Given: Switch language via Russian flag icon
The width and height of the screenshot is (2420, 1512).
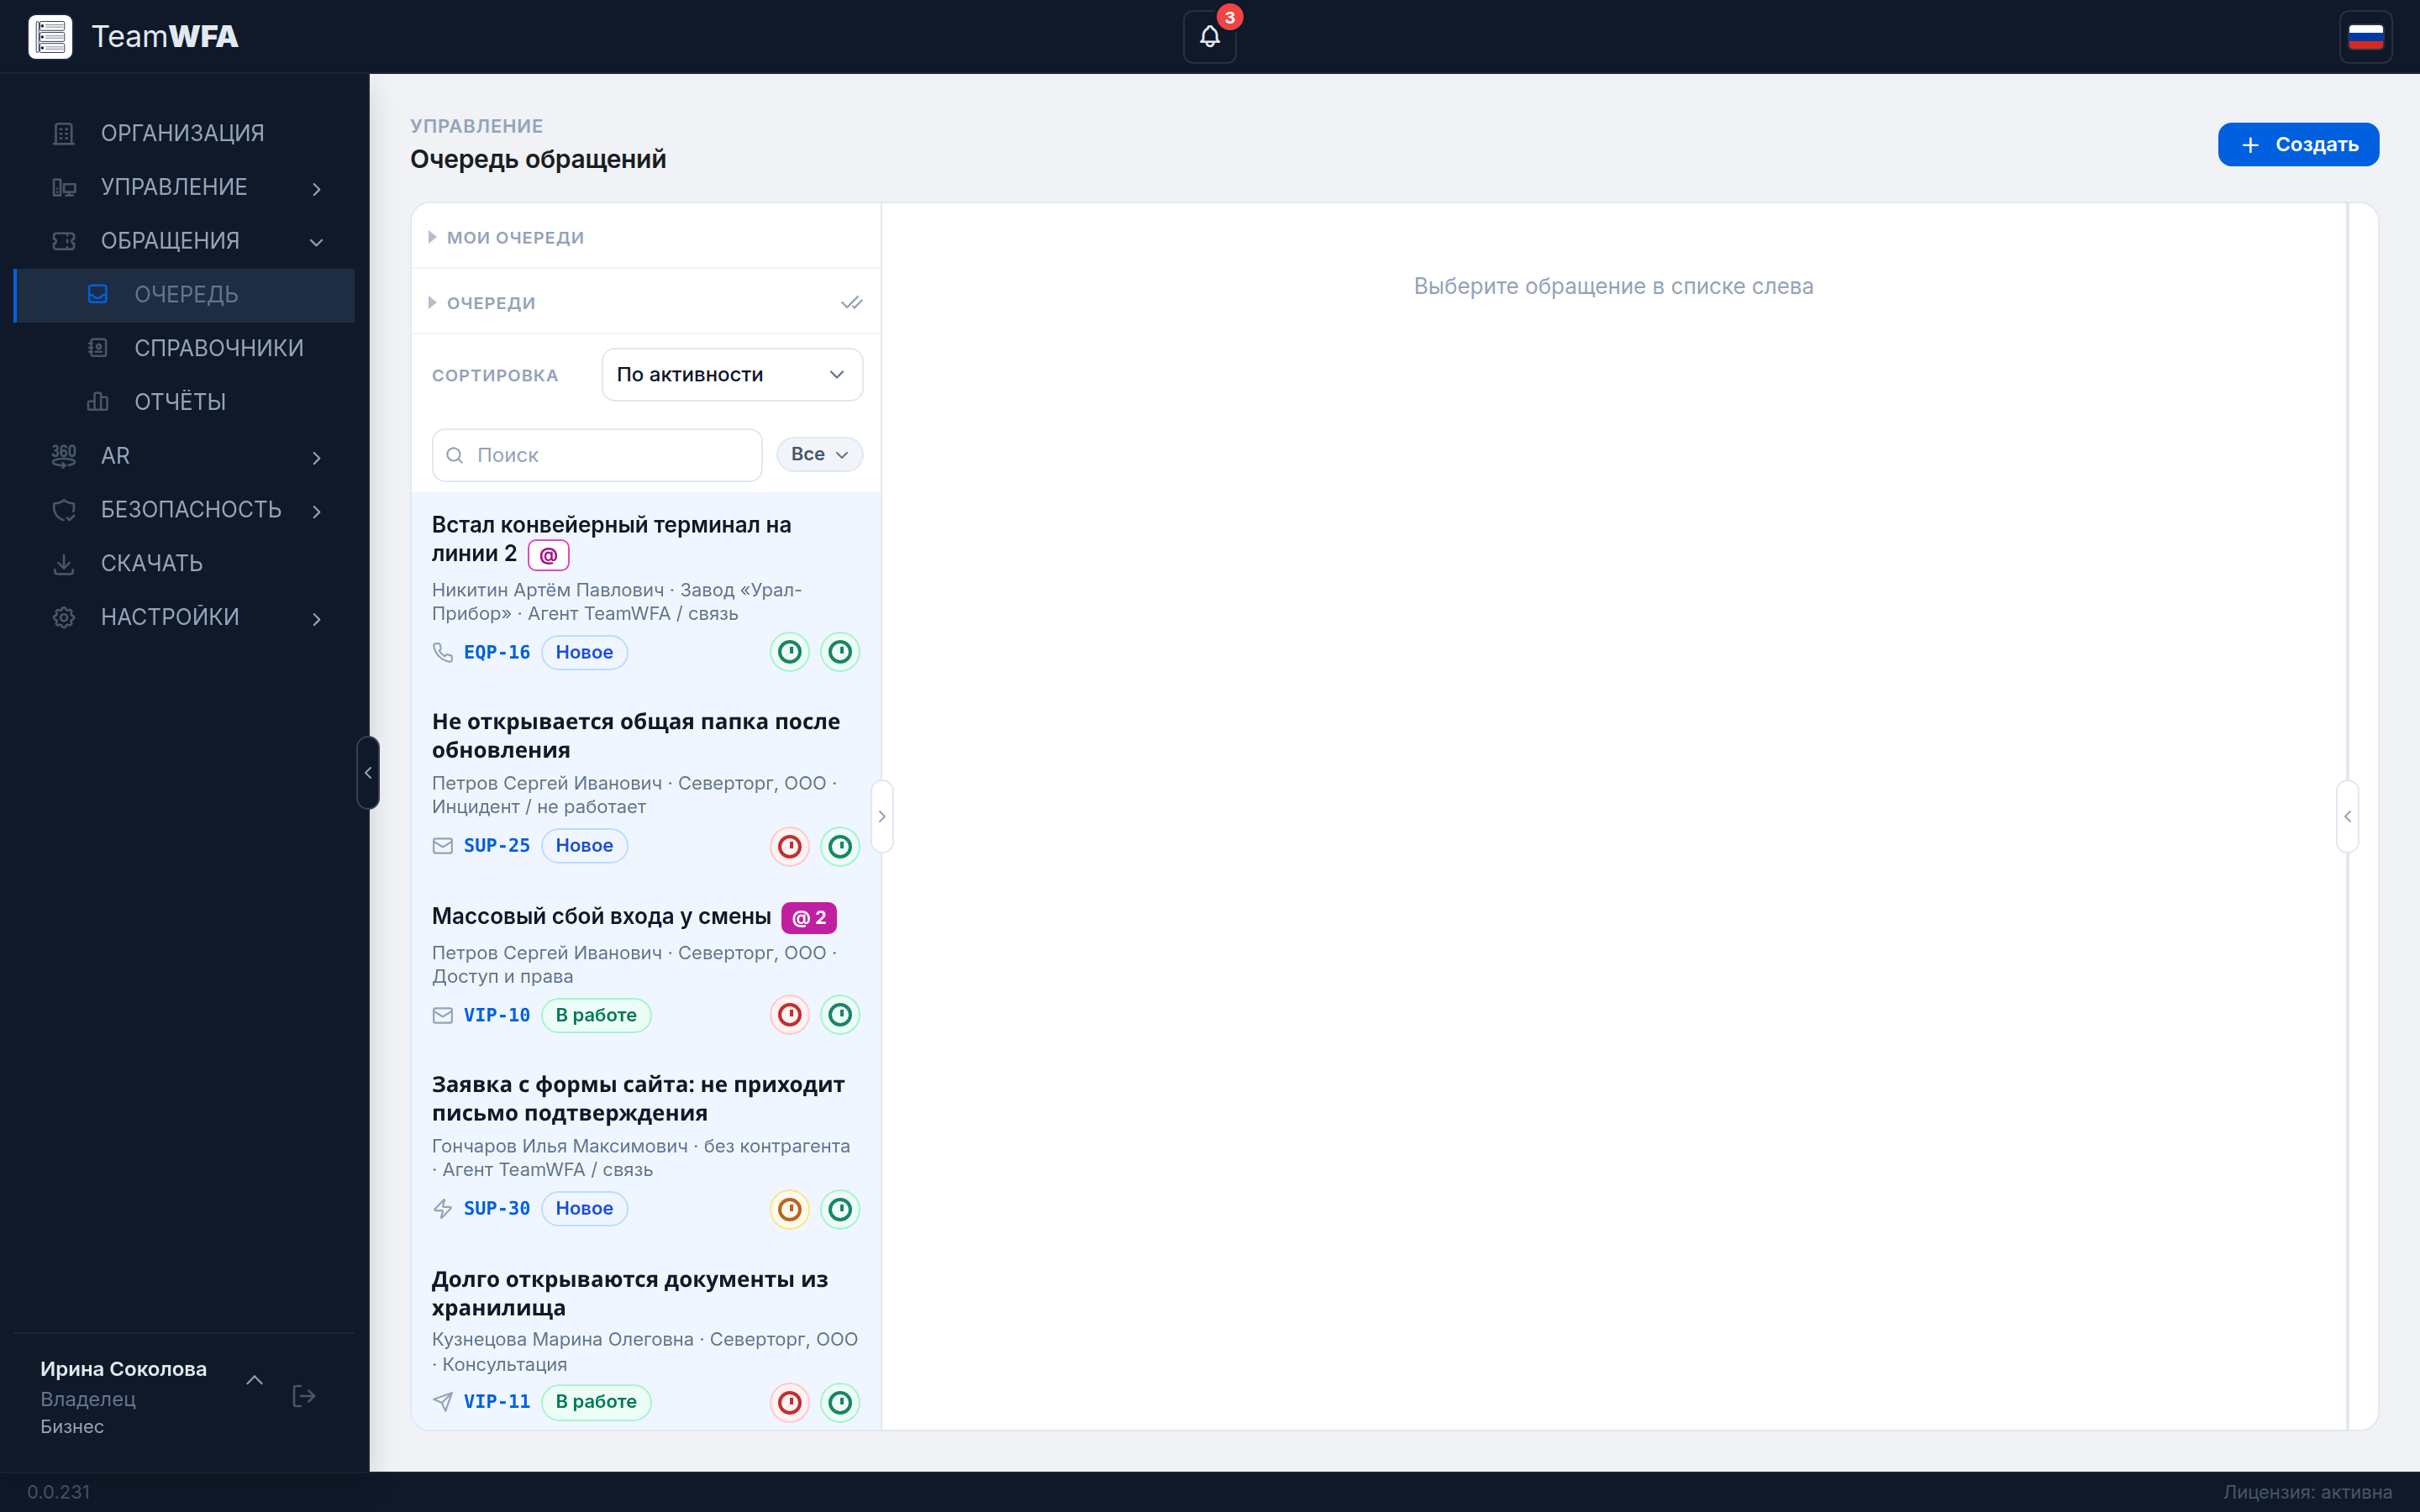Looking at the screenshot, I should pos(2365,37).
